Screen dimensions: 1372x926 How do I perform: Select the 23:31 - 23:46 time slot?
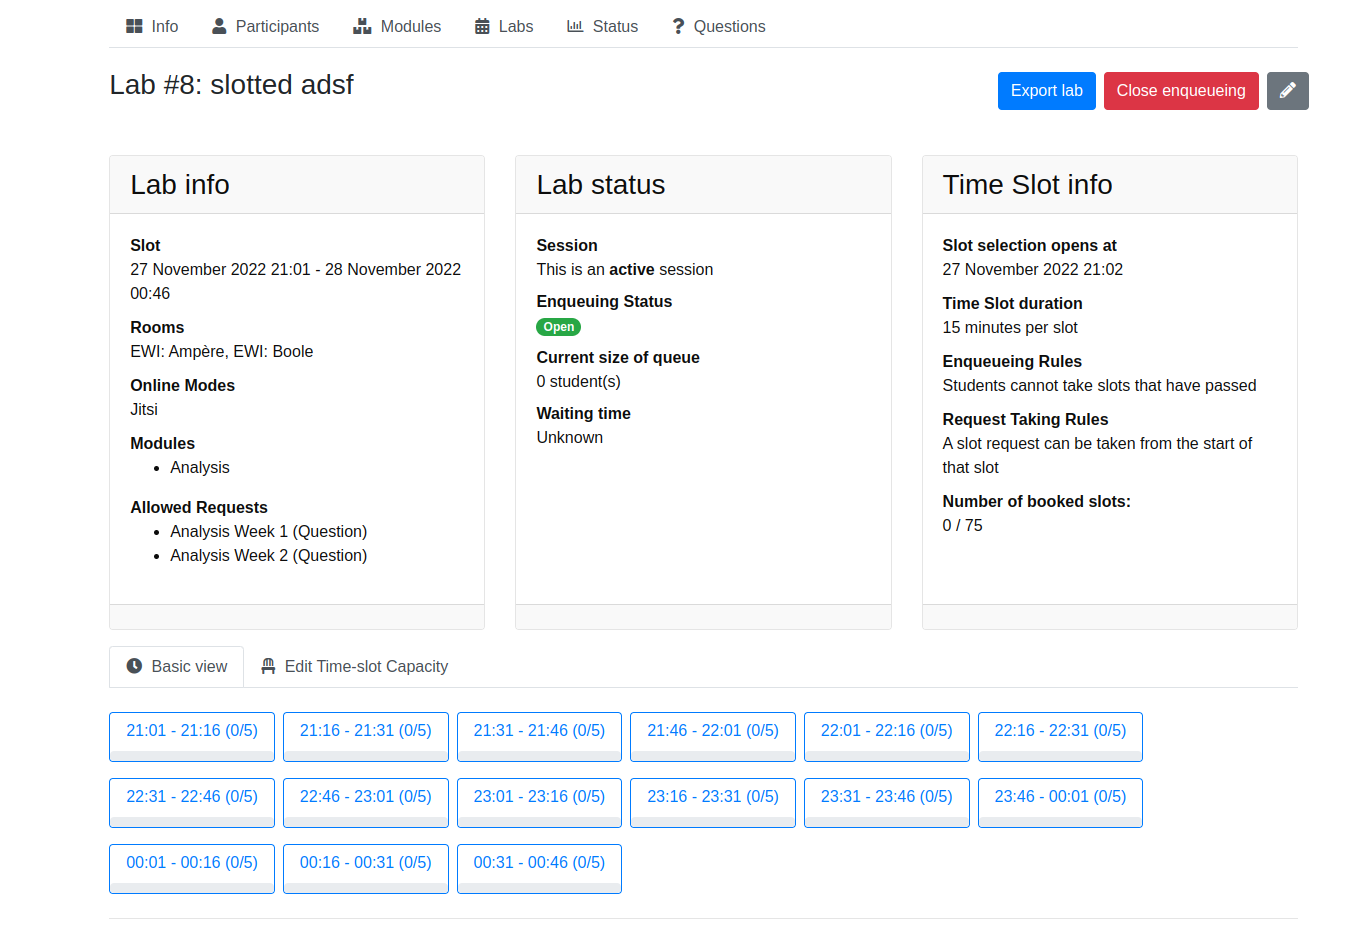tap(887, 803)
